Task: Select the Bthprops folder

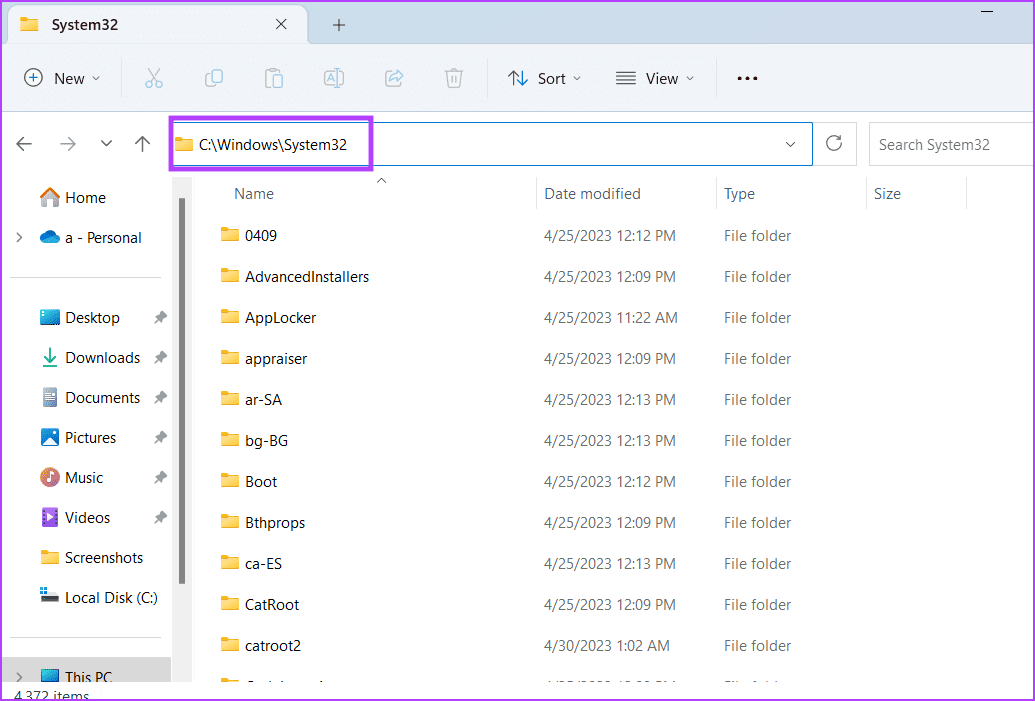Action: click(263, 522)
